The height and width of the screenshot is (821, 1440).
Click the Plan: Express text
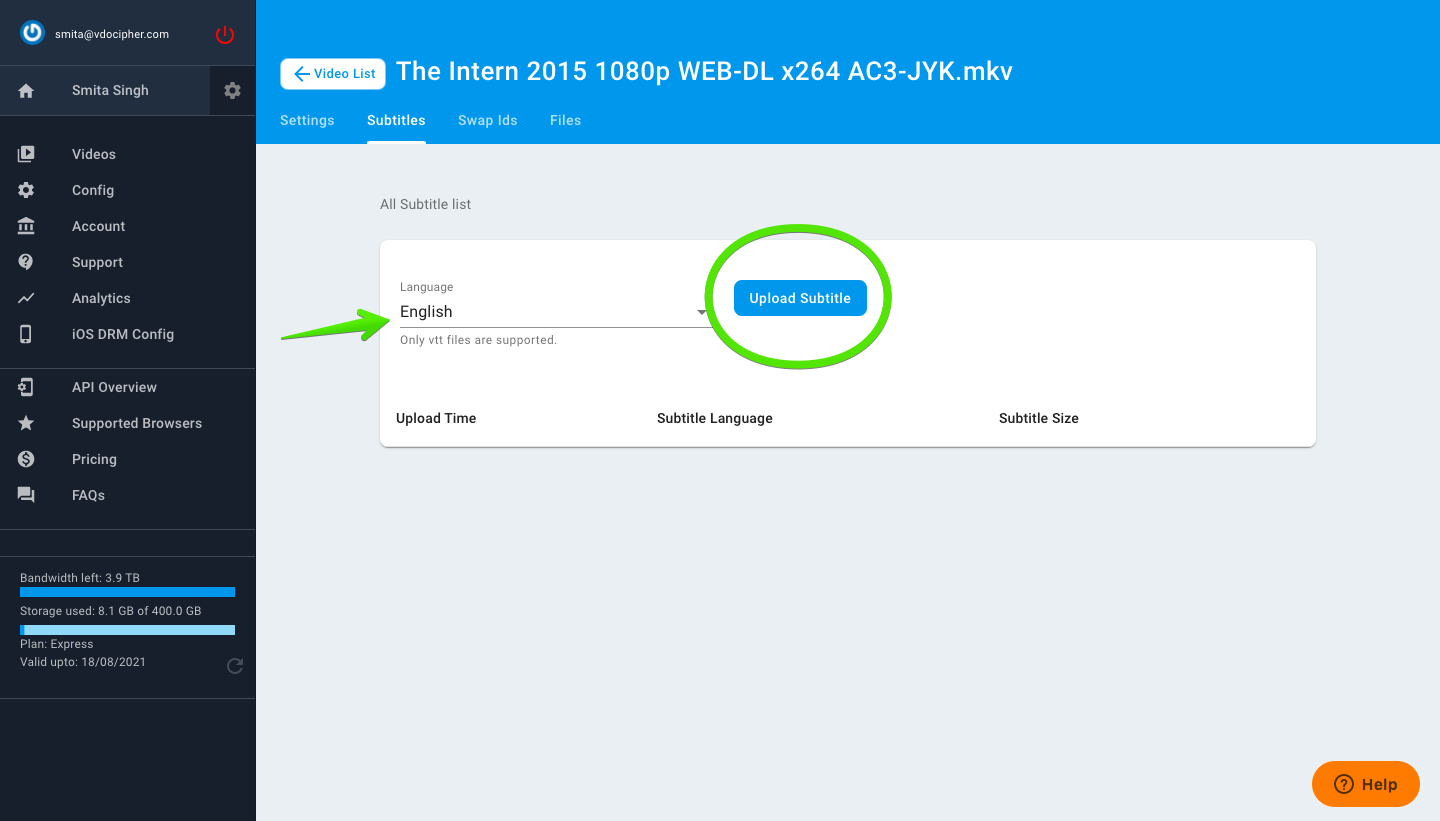[x=57, y=644]
